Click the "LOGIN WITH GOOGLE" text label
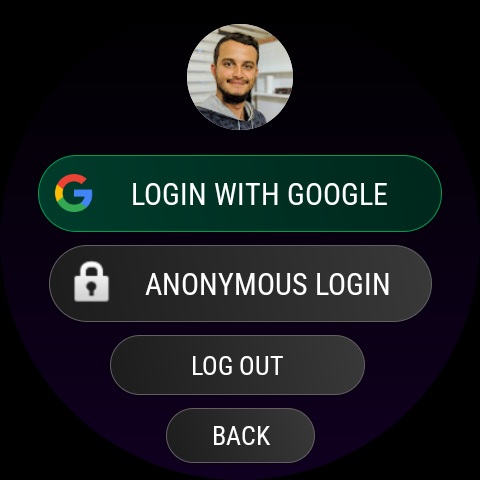Image resolution: width=480 pixels, height=480 pixels. click(x=260, y=194)
